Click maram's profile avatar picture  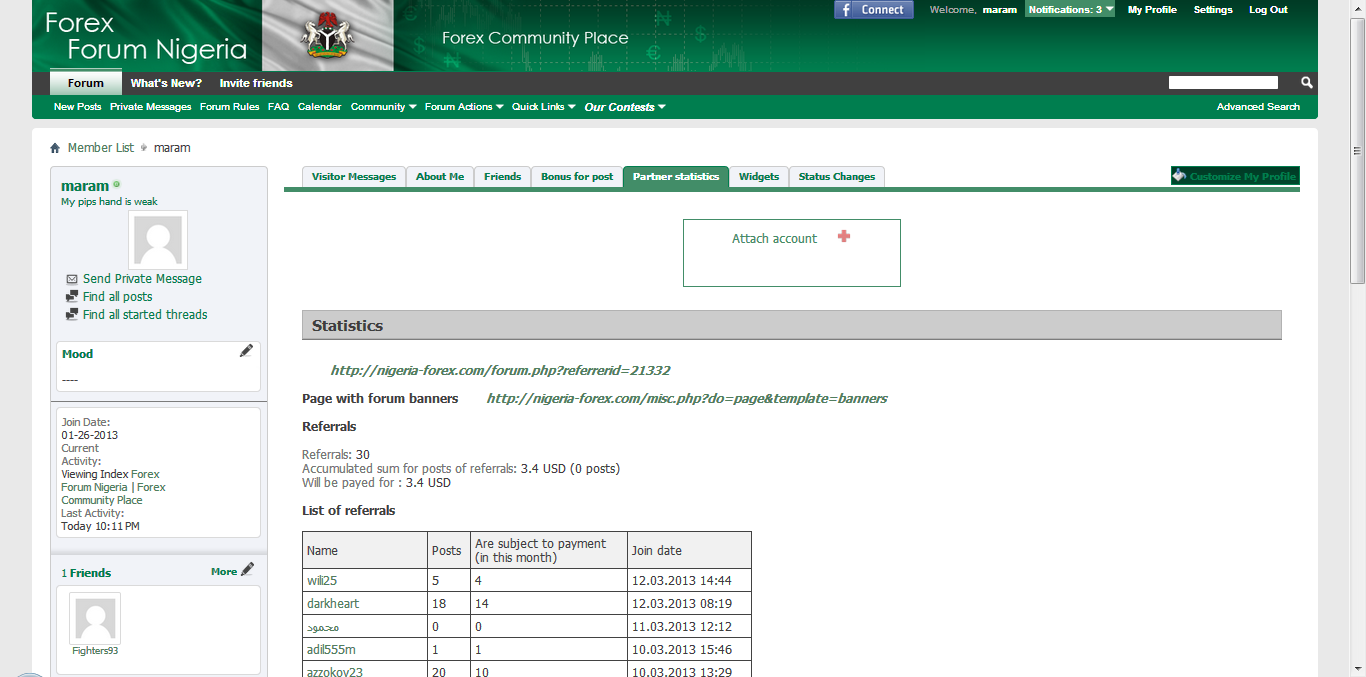point(158,240)
